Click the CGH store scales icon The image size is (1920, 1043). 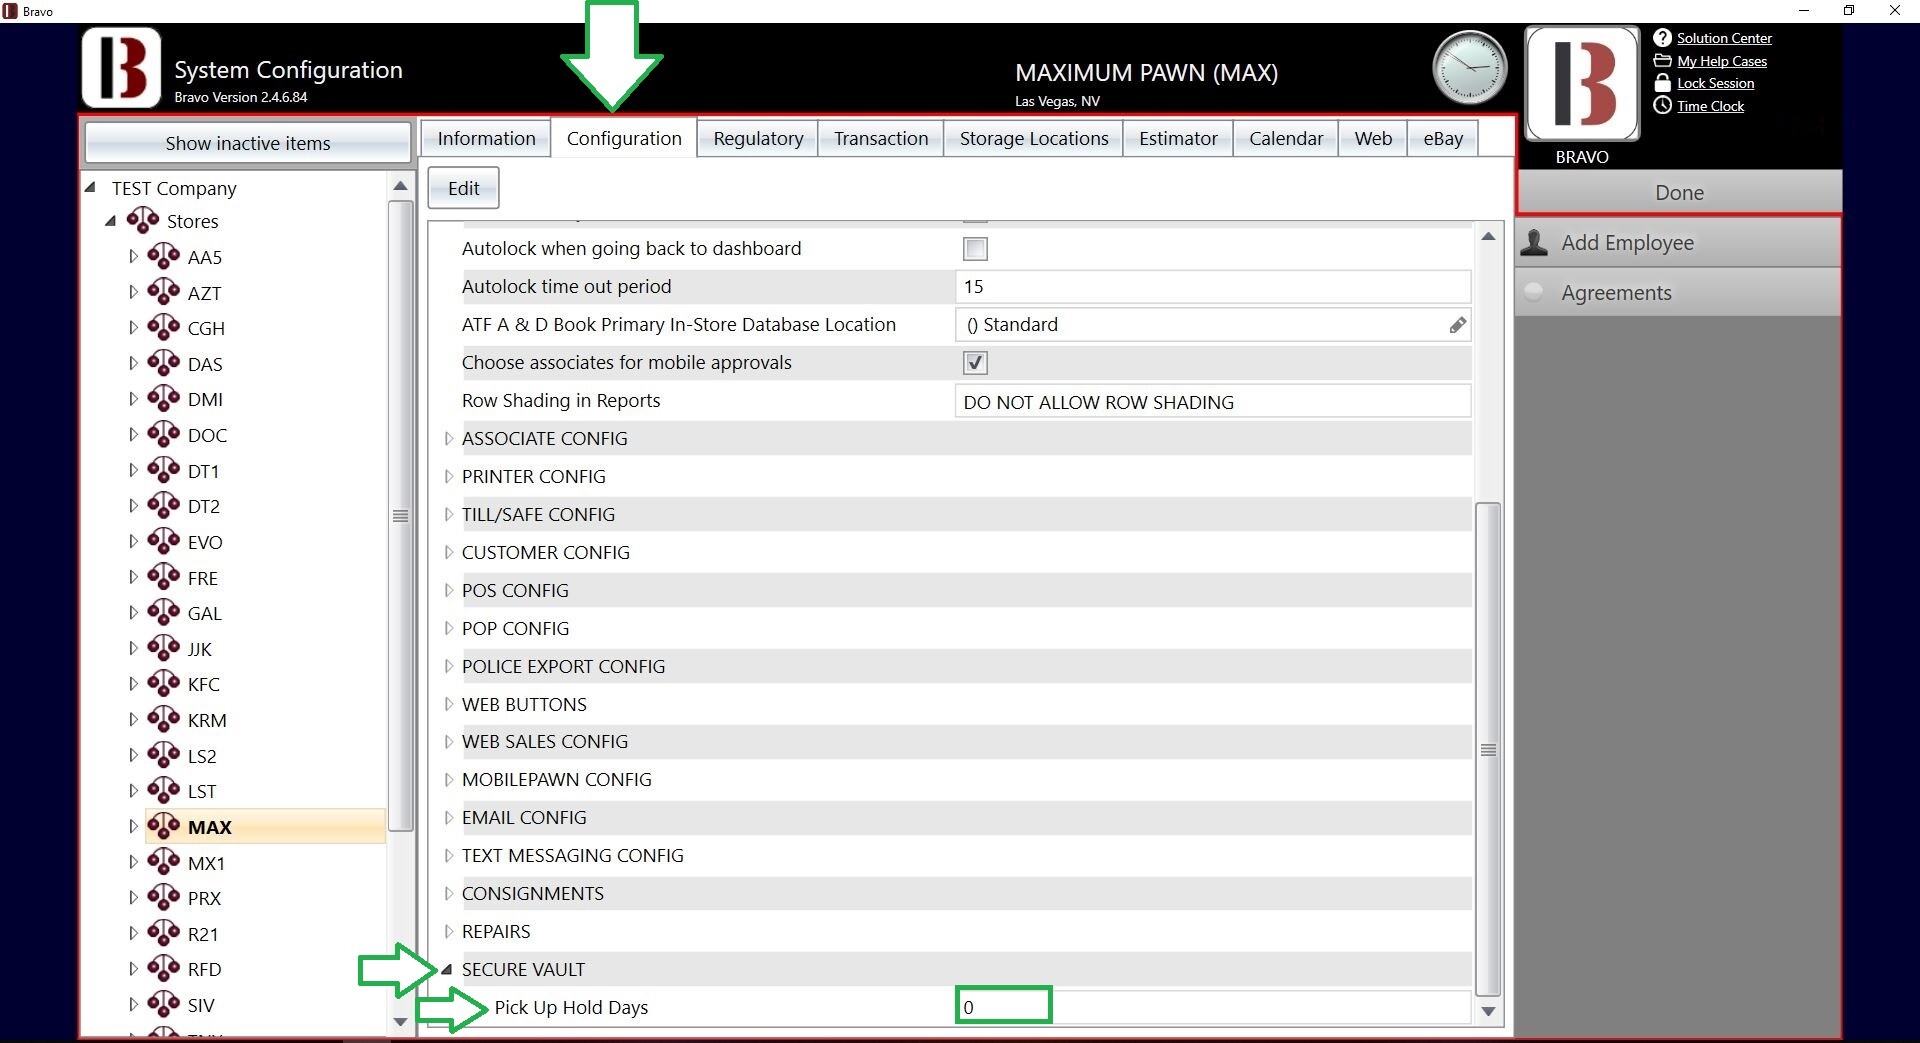[164, 327]
